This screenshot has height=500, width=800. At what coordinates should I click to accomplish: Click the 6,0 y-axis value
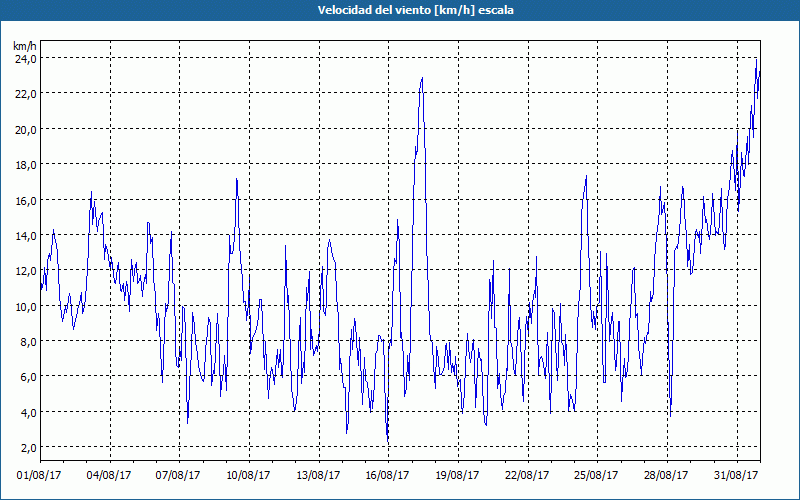click(28, 377)
